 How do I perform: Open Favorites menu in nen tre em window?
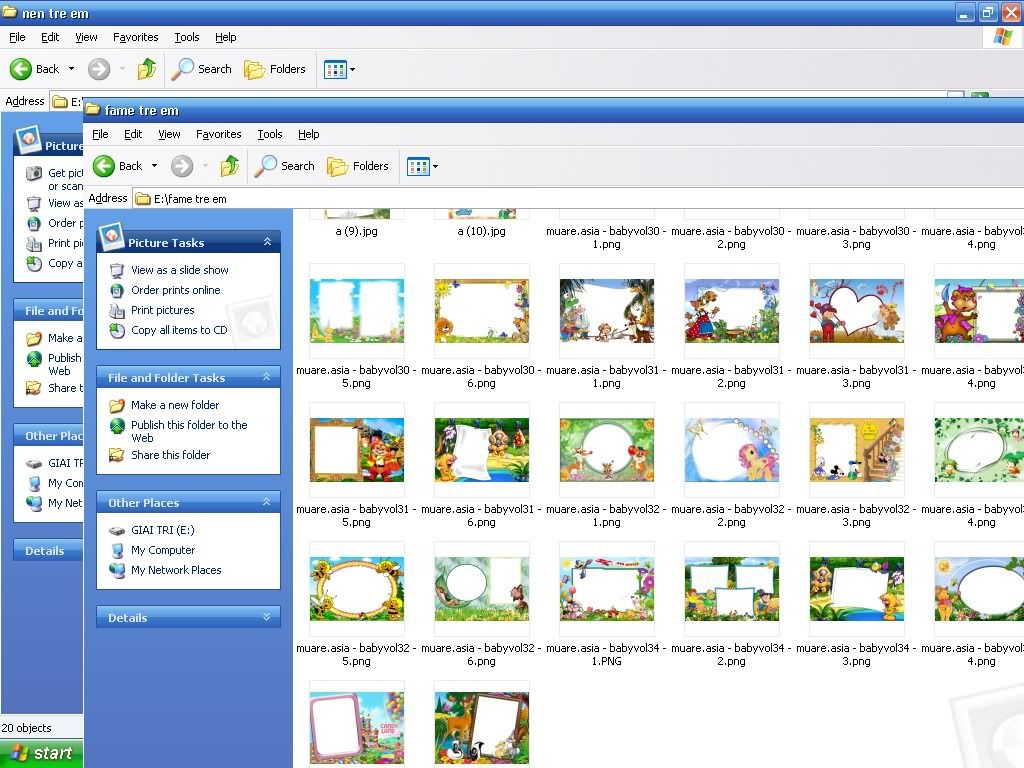[136, 37]
